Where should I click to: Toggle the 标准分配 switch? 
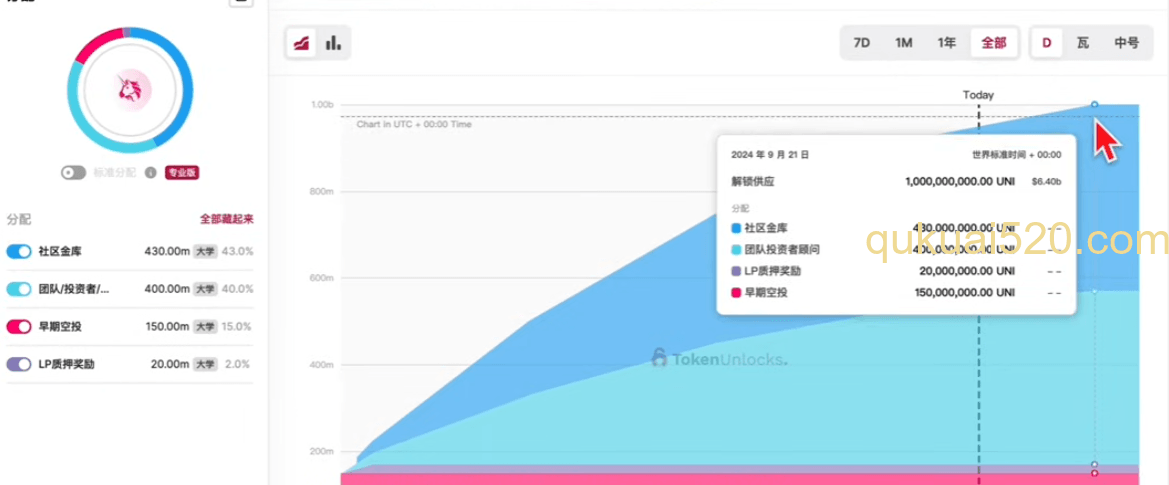tap(74, 173)
